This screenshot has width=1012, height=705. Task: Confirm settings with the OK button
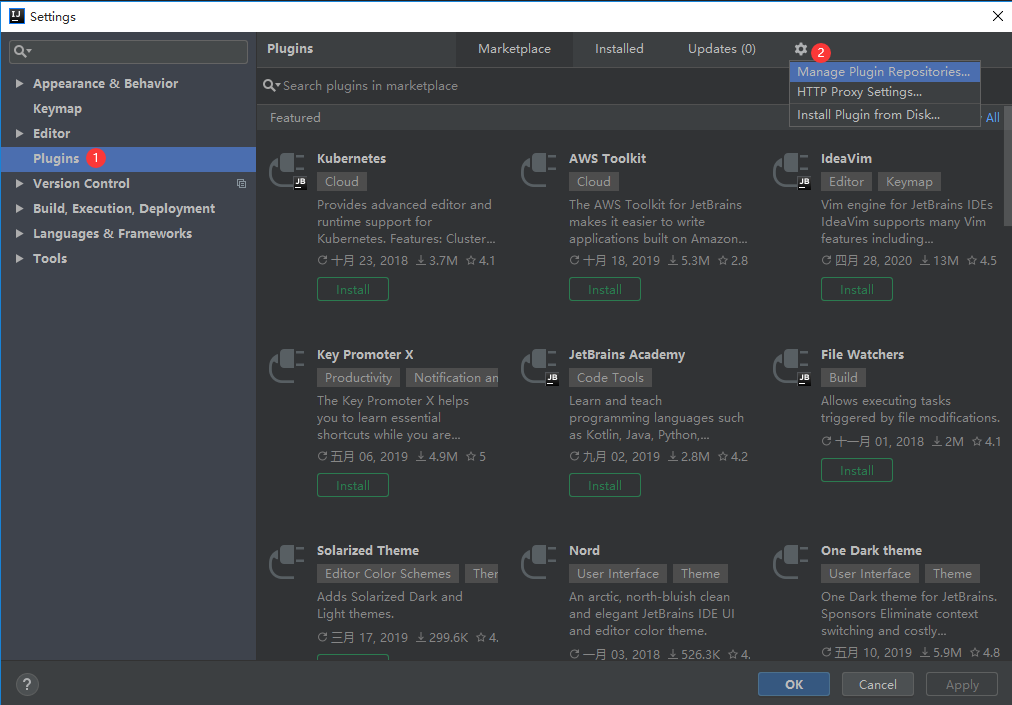[x=794, y=684]
